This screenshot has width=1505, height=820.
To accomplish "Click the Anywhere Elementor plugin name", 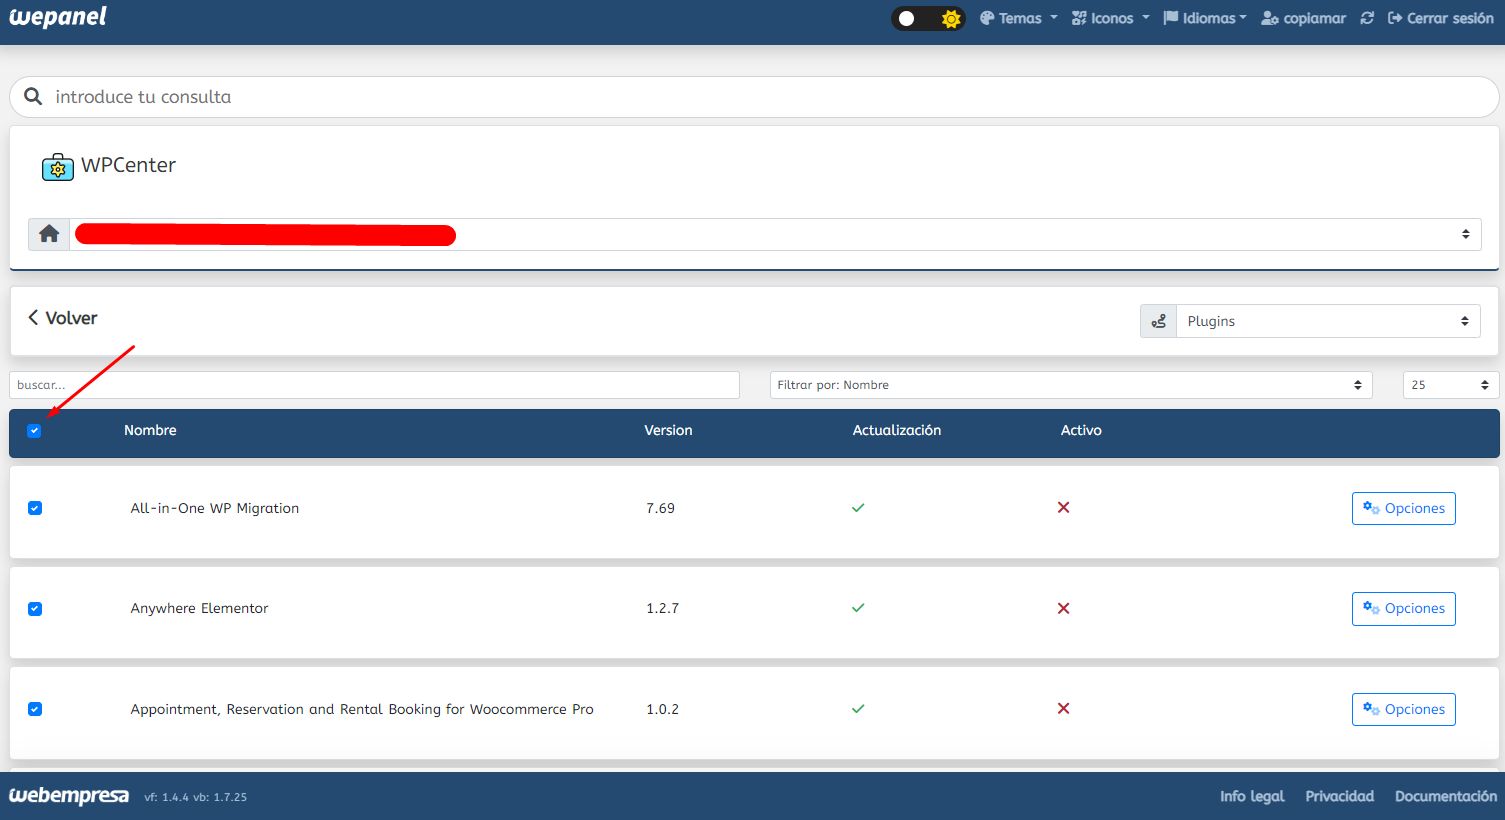I will pos(199,608).
